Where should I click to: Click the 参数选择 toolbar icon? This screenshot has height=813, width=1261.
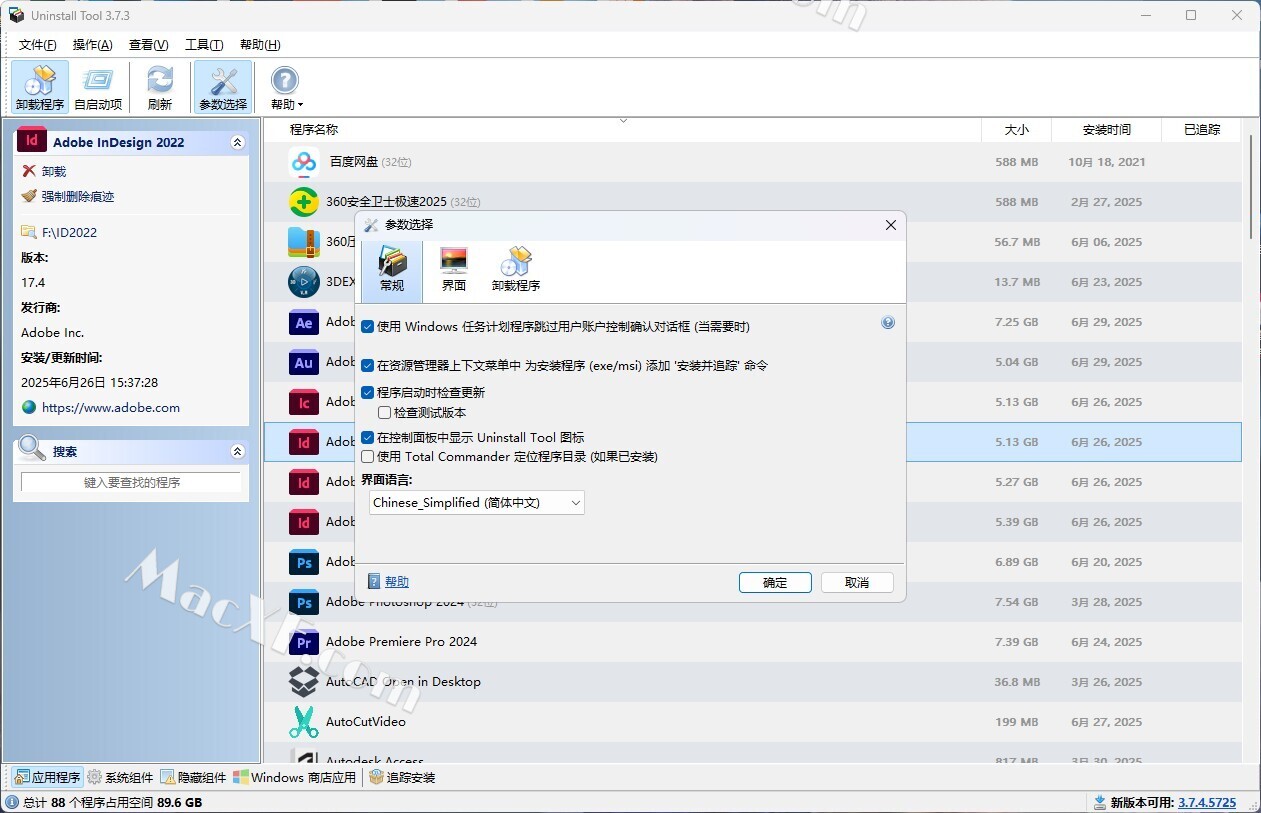click(x=223, y=87)
